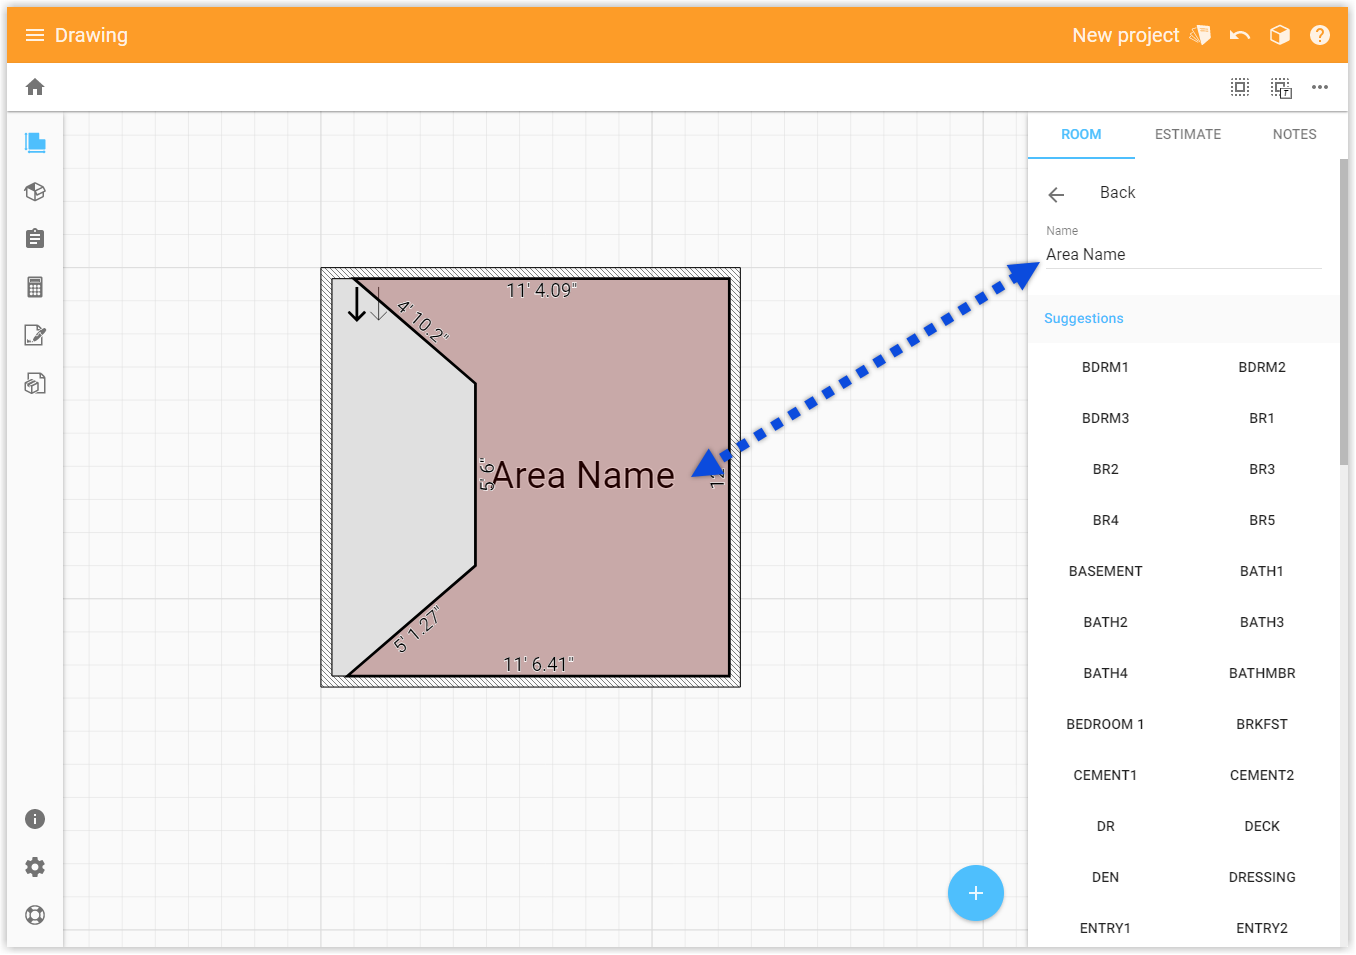Click the Area Name label in room
This screenshot has height=955, width=1356.
coord(583,475)
